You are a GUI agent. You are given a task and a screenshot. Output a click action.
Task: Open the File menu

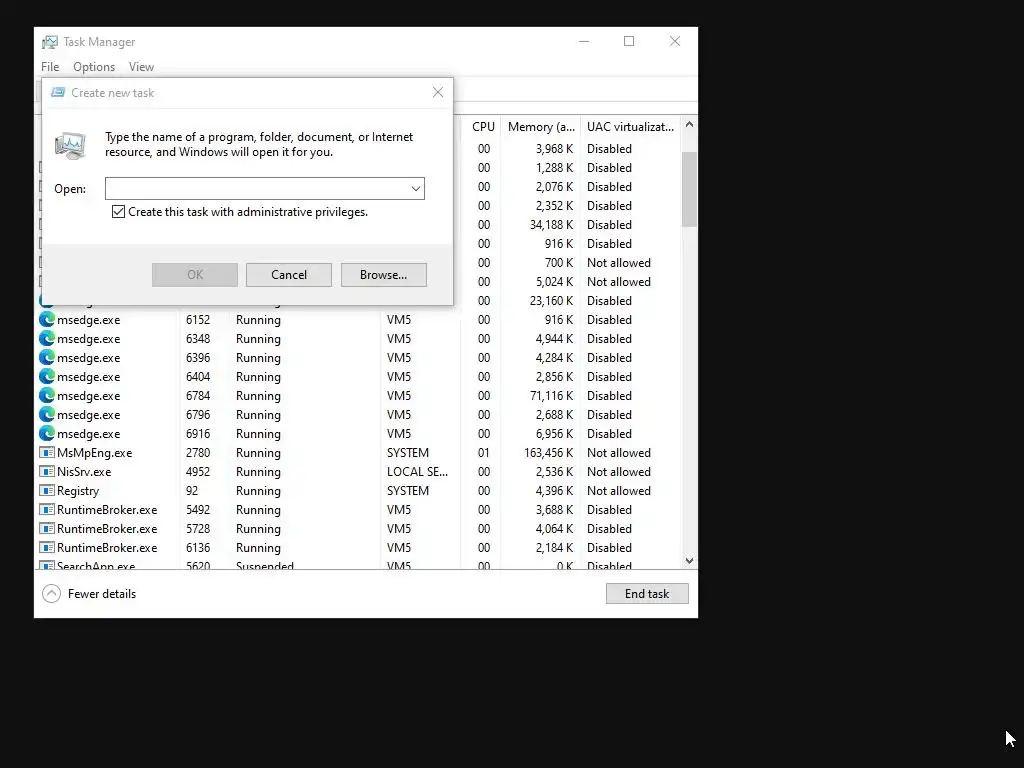pyautogui.click(x=50, y=67)
